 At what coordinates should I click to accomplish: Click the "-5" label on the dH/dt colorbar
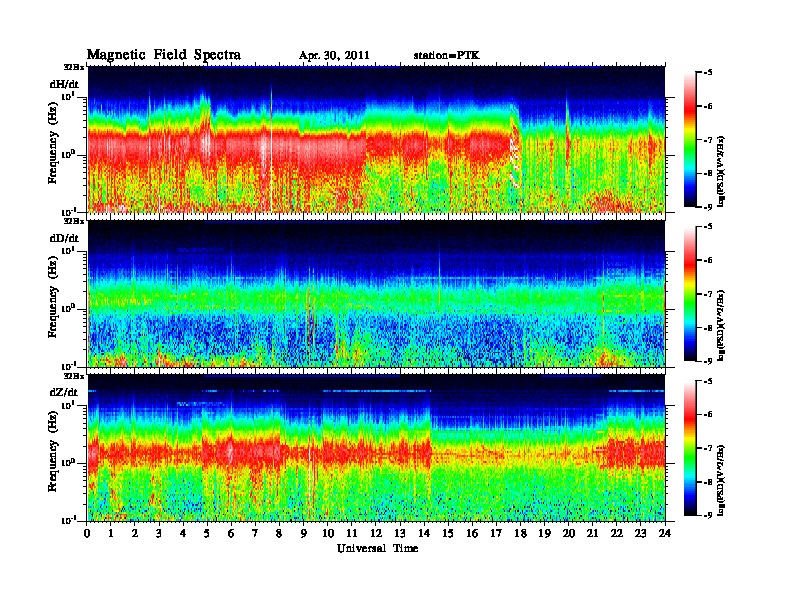708,73
